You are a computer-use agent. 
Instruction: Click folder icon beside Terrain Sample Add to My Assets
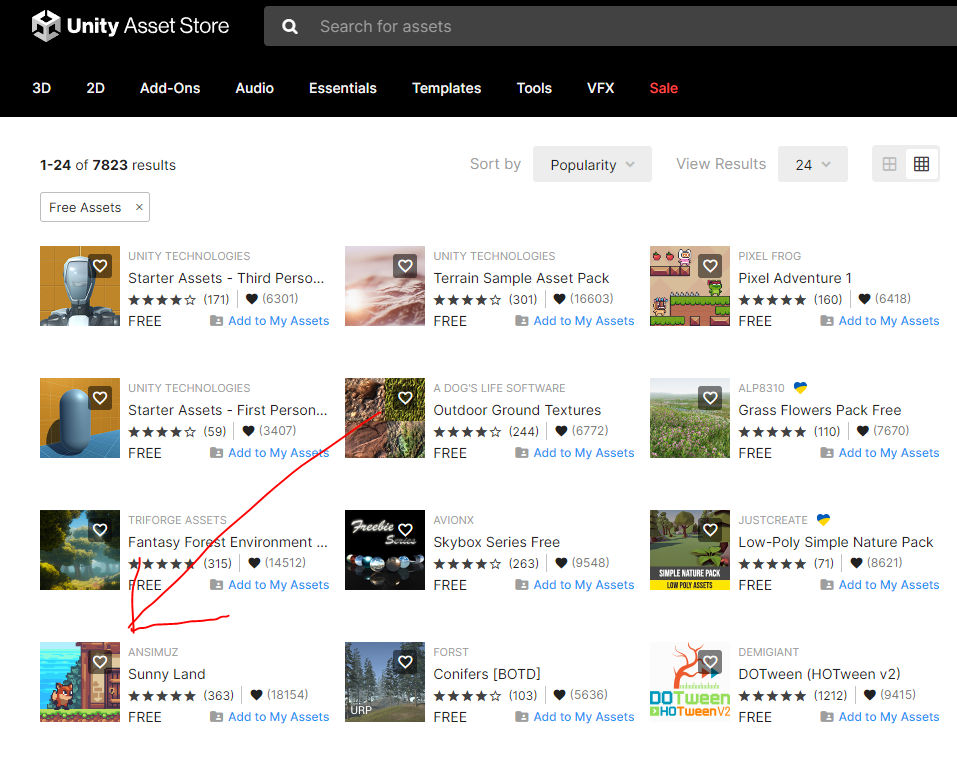pyautogui.click(x=522, y=320)
